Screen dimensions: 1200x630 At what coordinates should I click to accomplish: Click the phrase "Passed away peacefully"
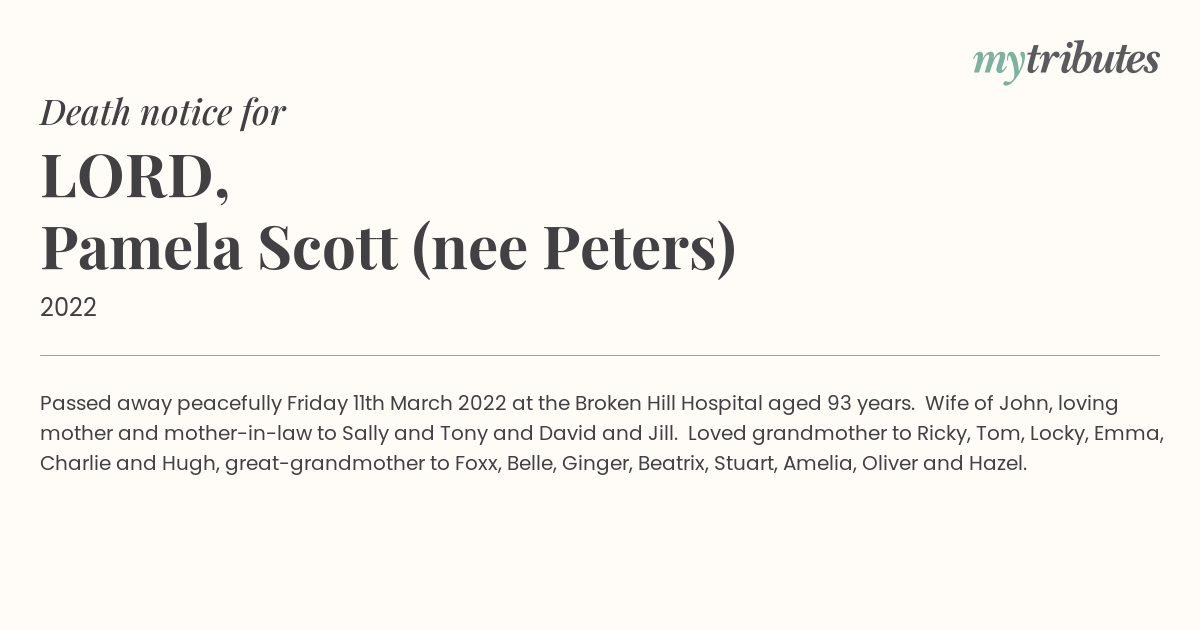coord(161,404)
